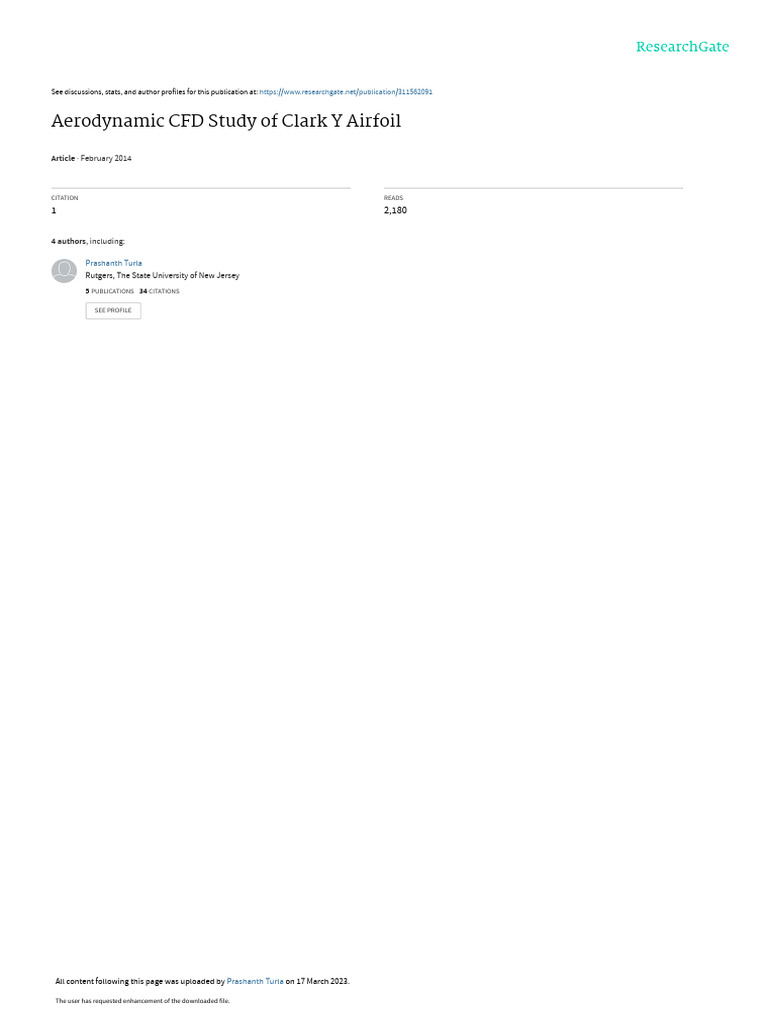The width and height of the screenshot is (768, 1024).
Task: Click the READS heading label
Action: point(393,198)
